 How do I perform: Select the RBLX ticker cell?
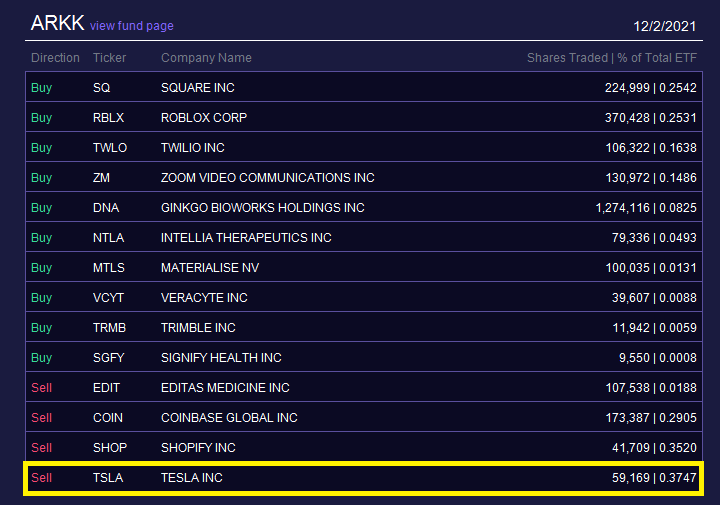[108, 118]
